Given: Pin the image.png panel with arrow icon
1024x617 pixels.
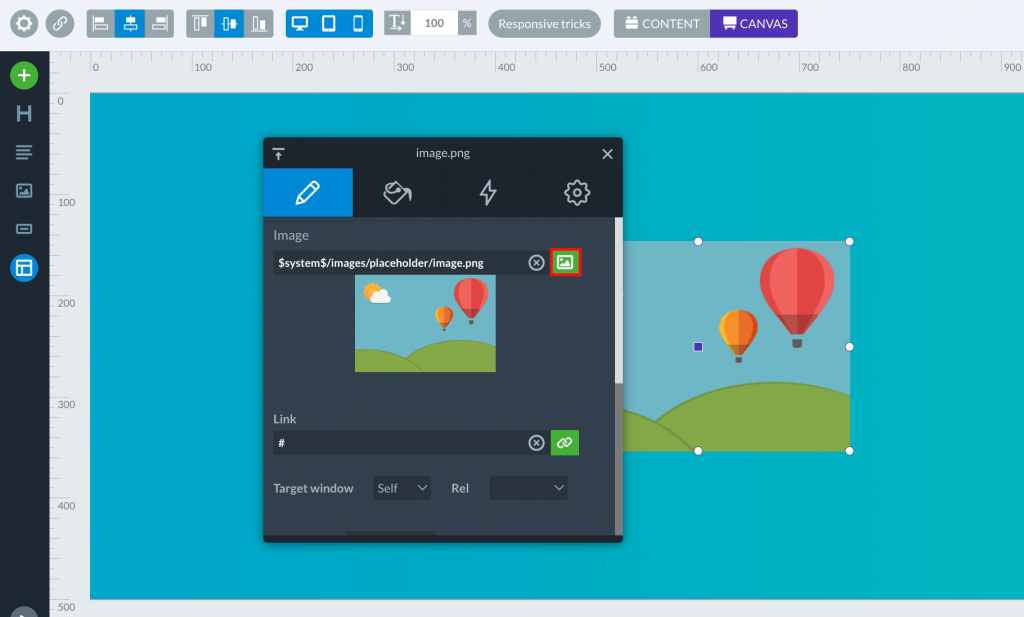Looking at the screenshot, I should coord(278,154).
